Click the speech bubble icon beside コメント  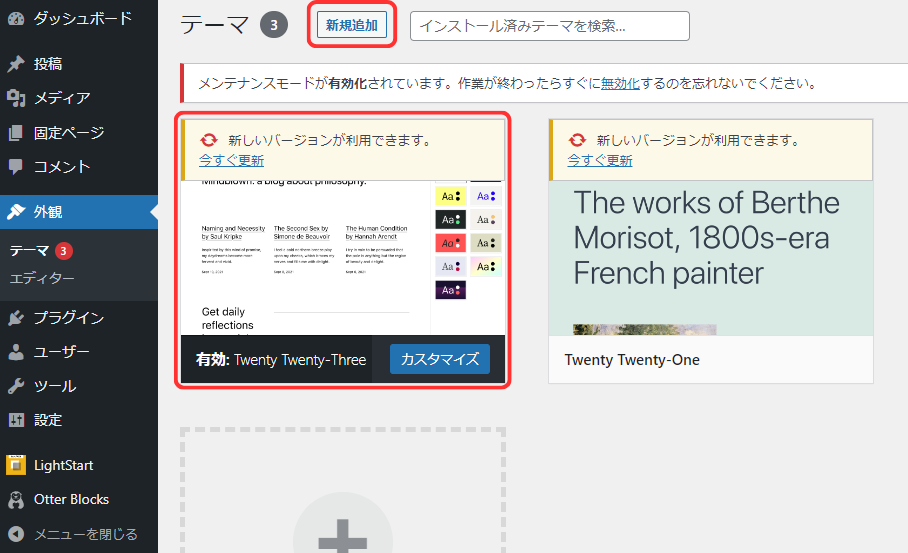pos(16,167)
